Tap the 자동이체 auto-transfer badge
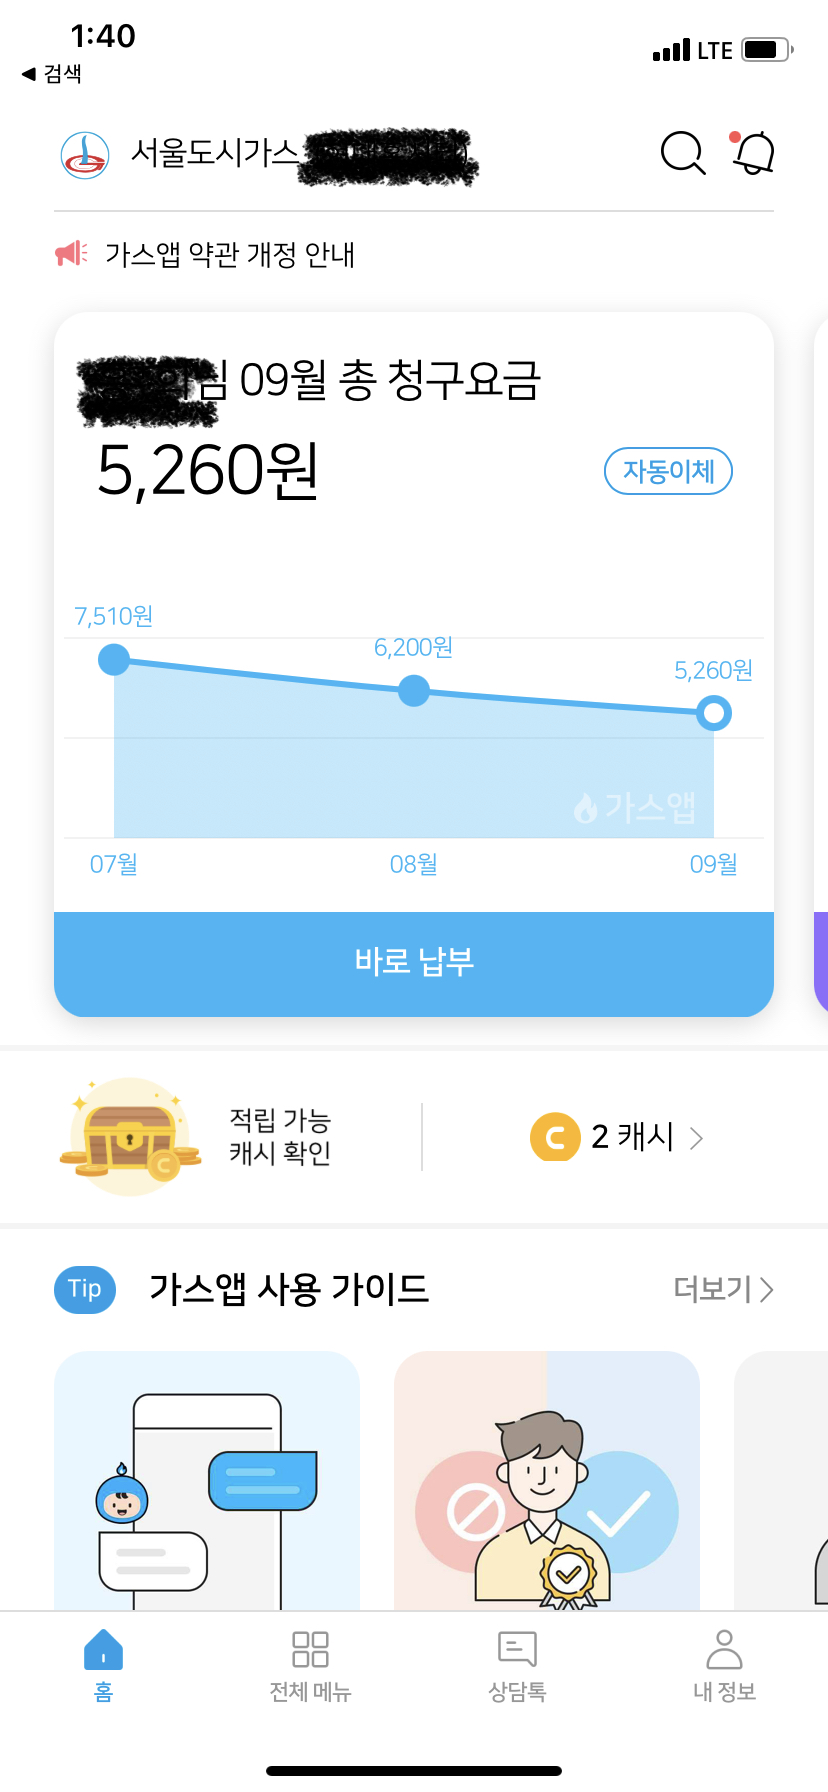This screenshot has height=1792, width=828. point(668,471)
